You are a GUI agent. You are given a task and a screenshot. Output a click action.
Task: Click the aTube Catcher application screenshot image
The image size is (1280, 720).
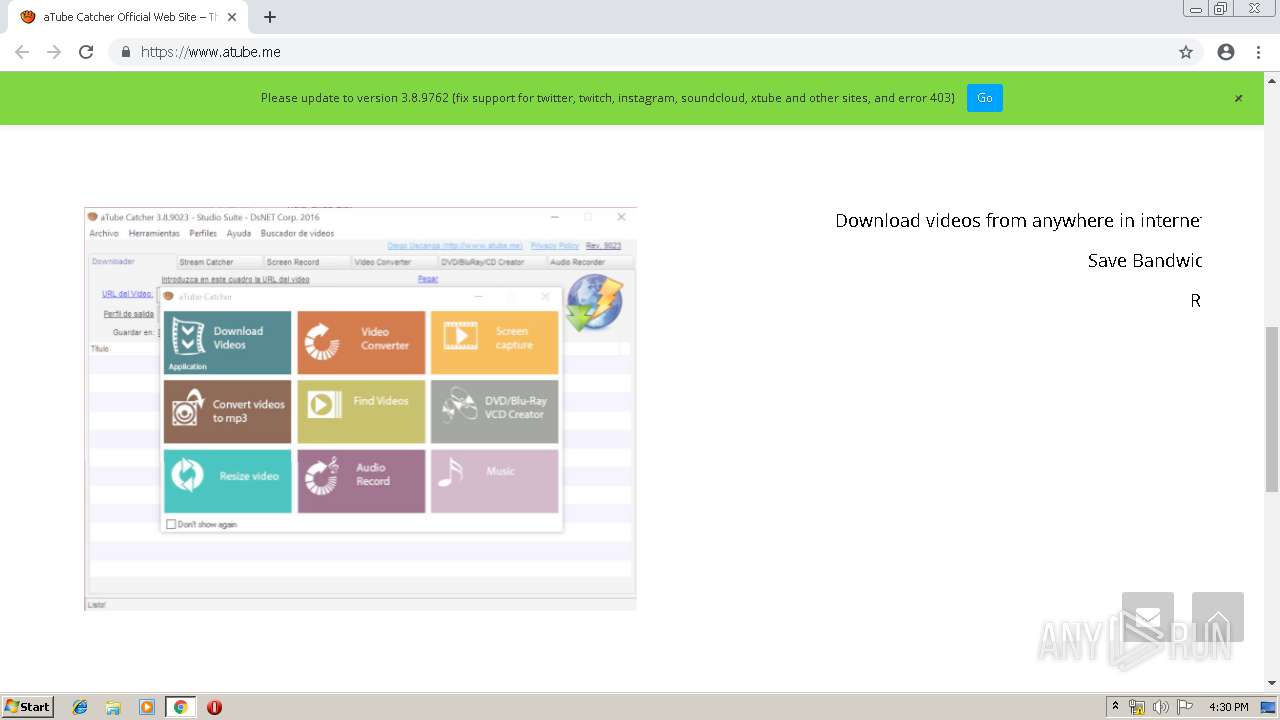click(360, 408)
